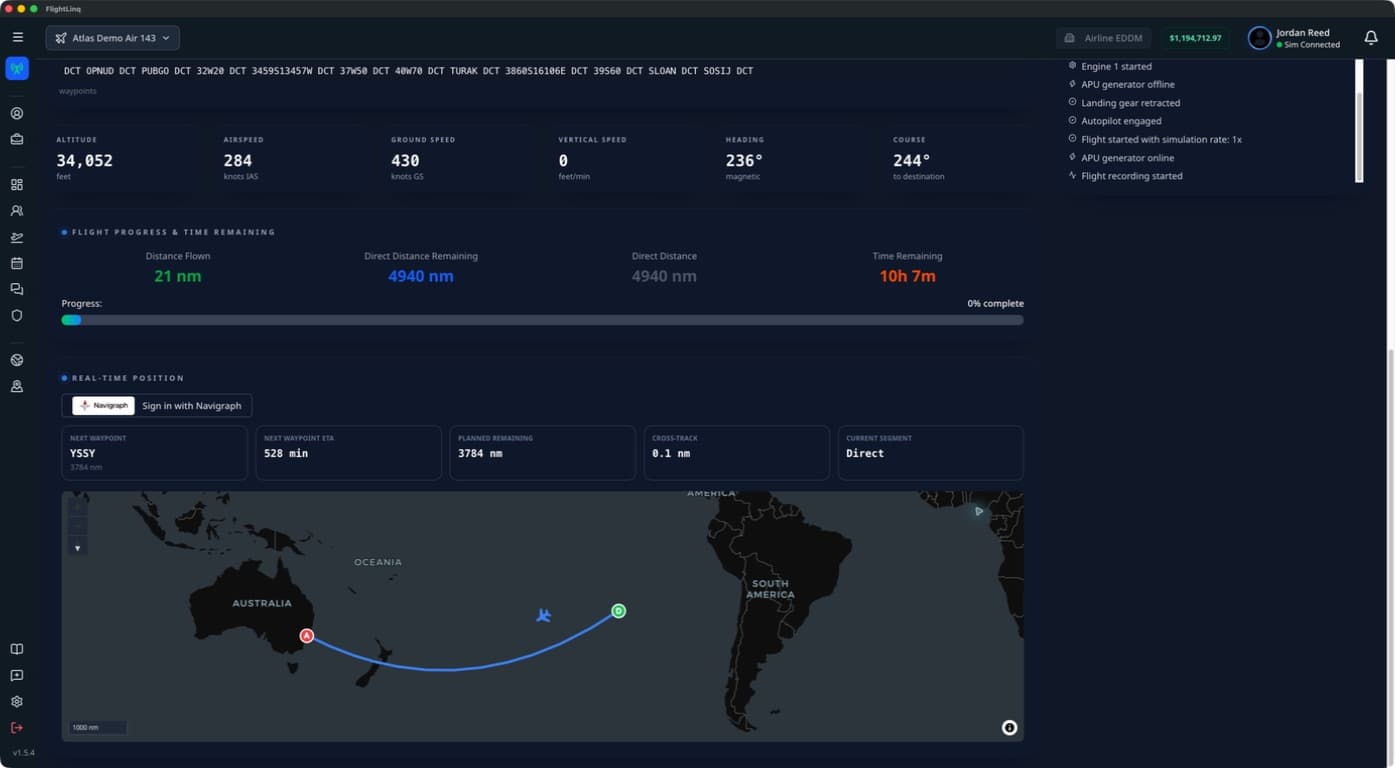Open the departing plane flights icon

point(17,237)
